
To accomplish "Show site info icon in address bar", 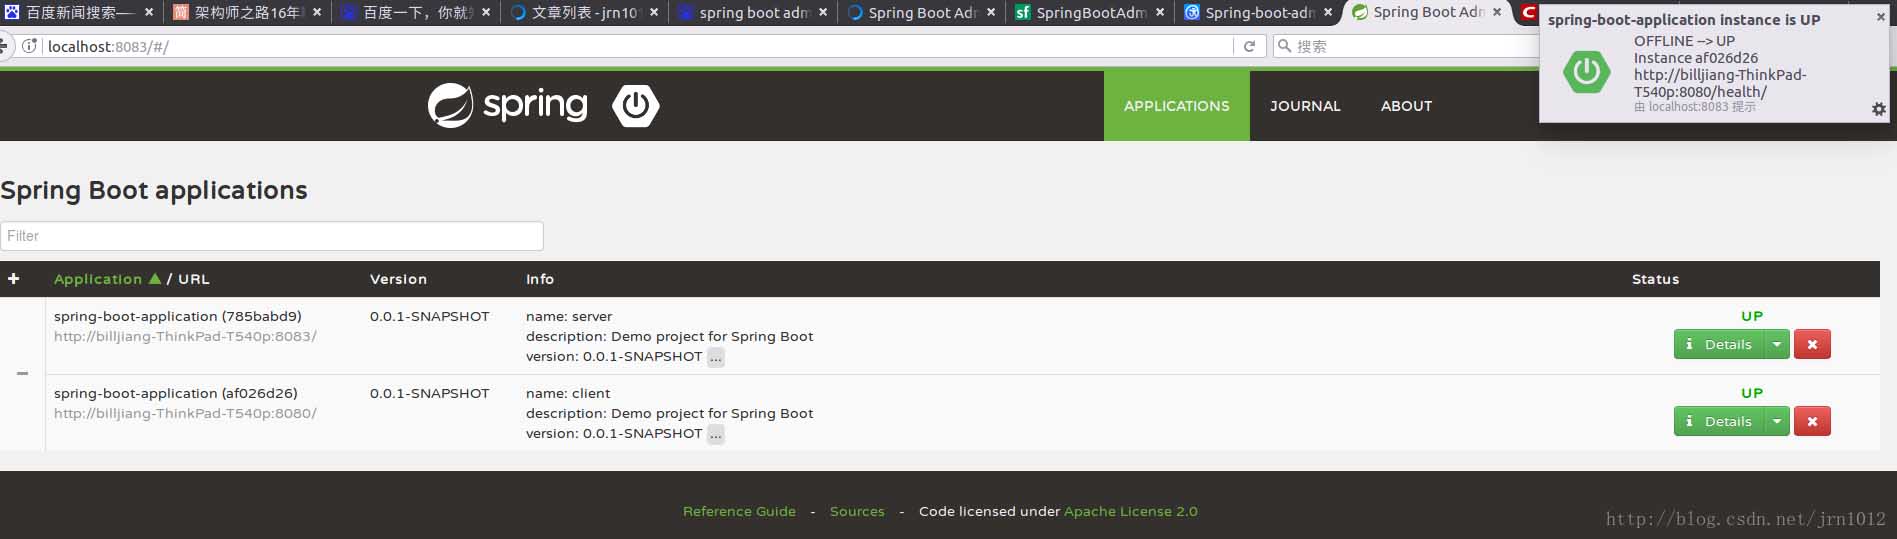I will 29,46.
